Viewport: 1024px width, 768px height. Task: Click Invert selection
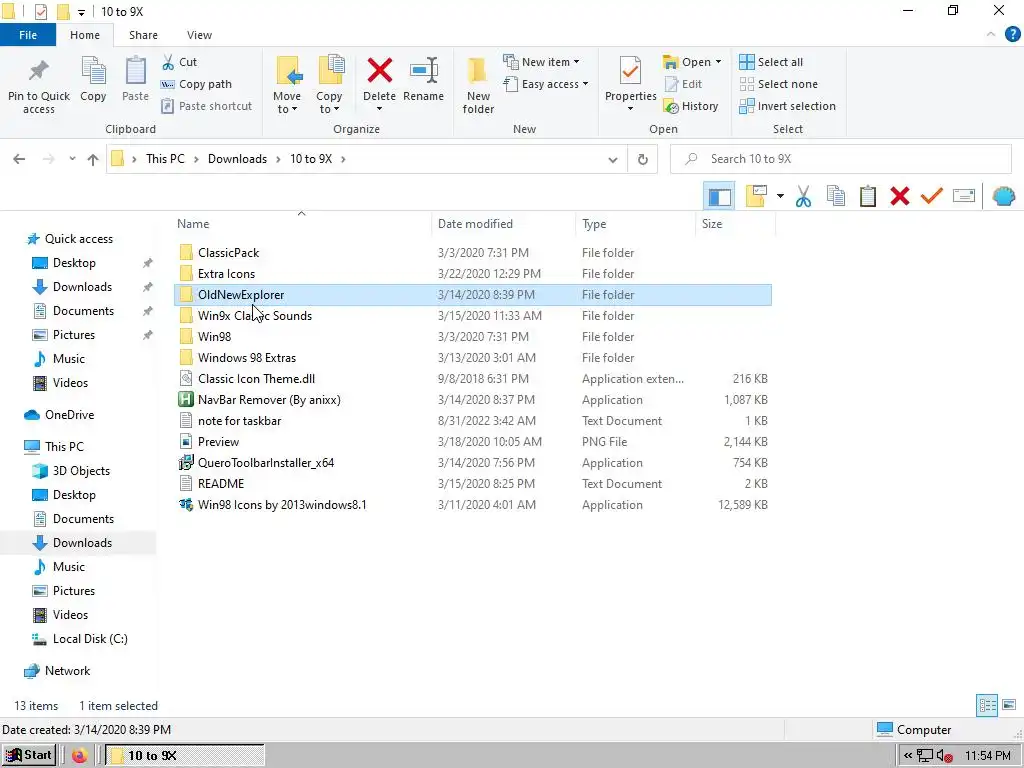[x=788, y=106]
